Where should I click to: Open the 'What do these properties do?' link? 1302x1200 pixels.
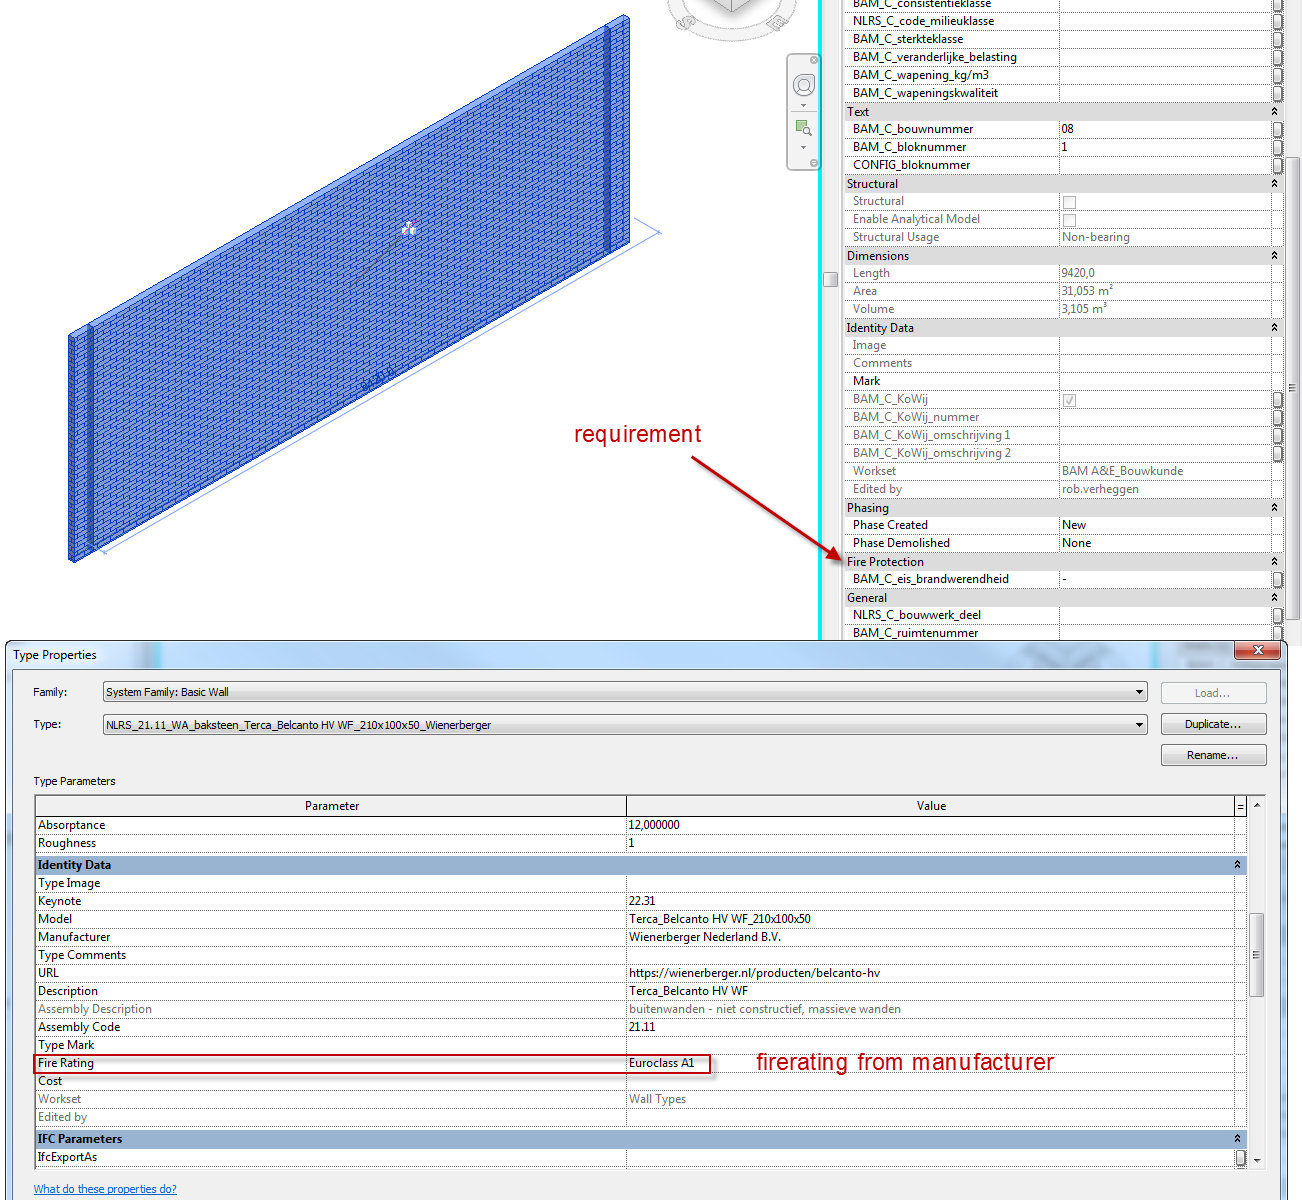point(104,1188)
